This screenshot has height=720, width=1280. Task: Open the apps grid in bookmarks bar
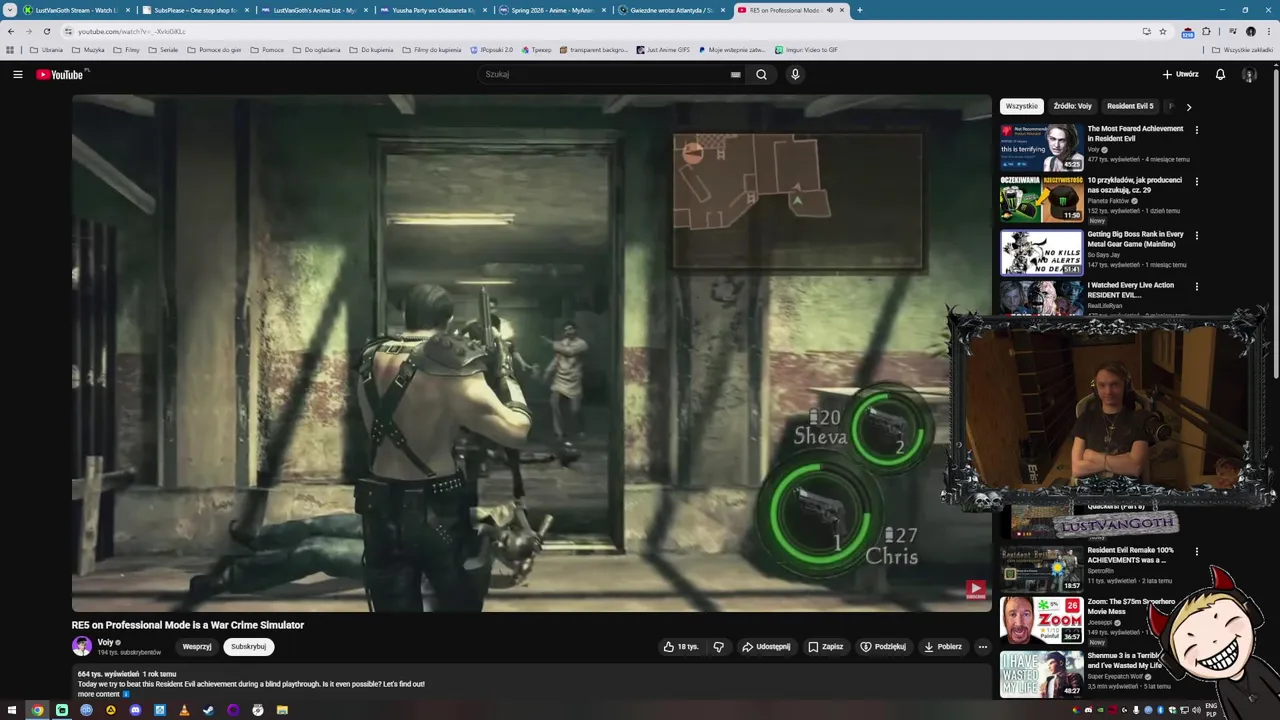pos(10,50)
